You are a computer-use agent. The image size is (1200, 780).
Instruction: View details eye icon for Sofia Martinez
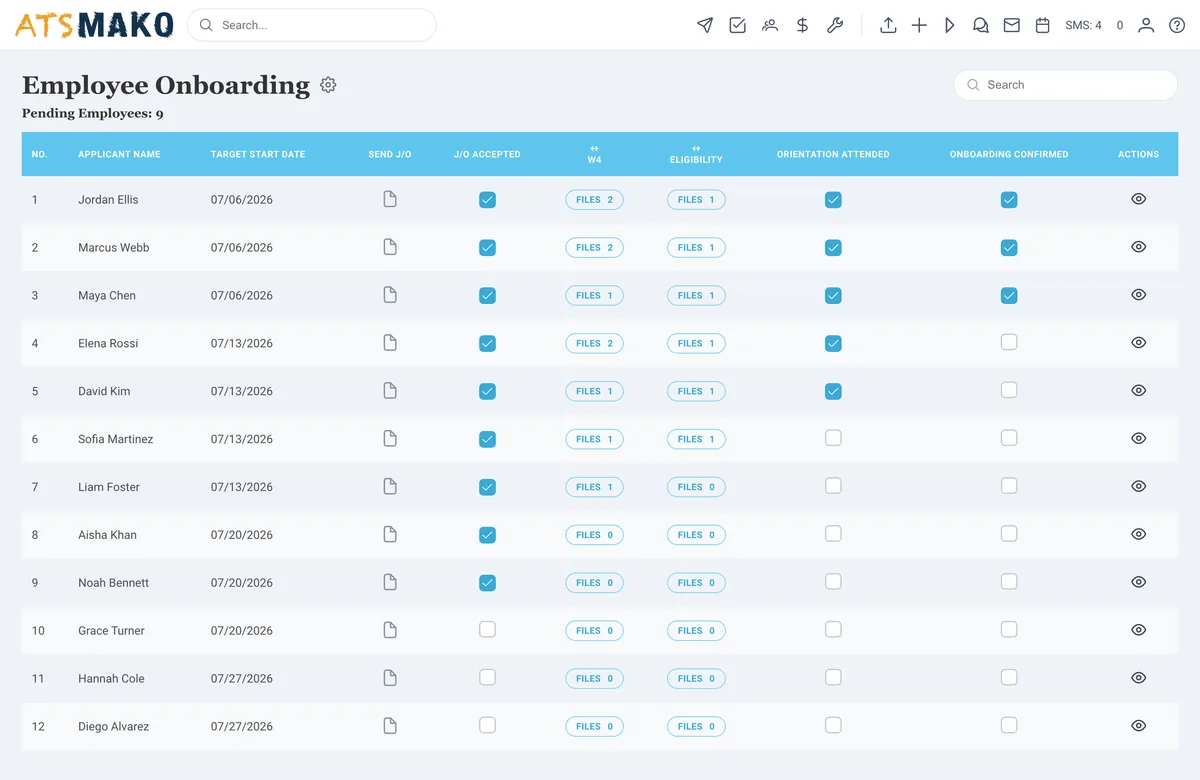[1138, 438]
